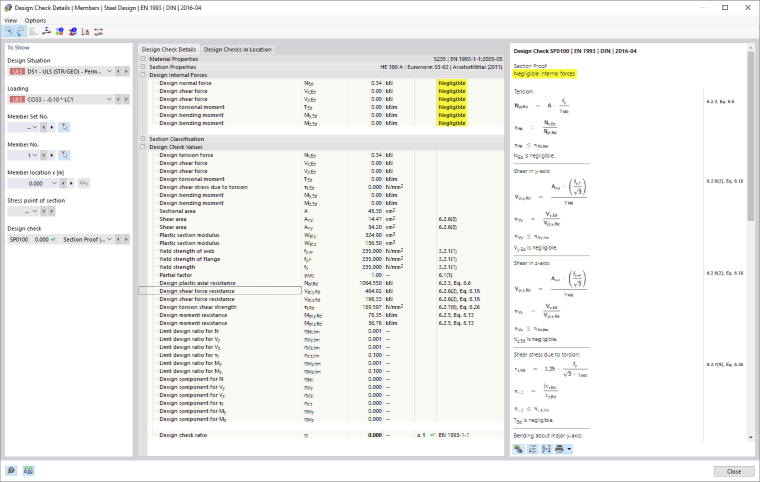Click the units 0.00 icon at bottom left

click(28, 470)
